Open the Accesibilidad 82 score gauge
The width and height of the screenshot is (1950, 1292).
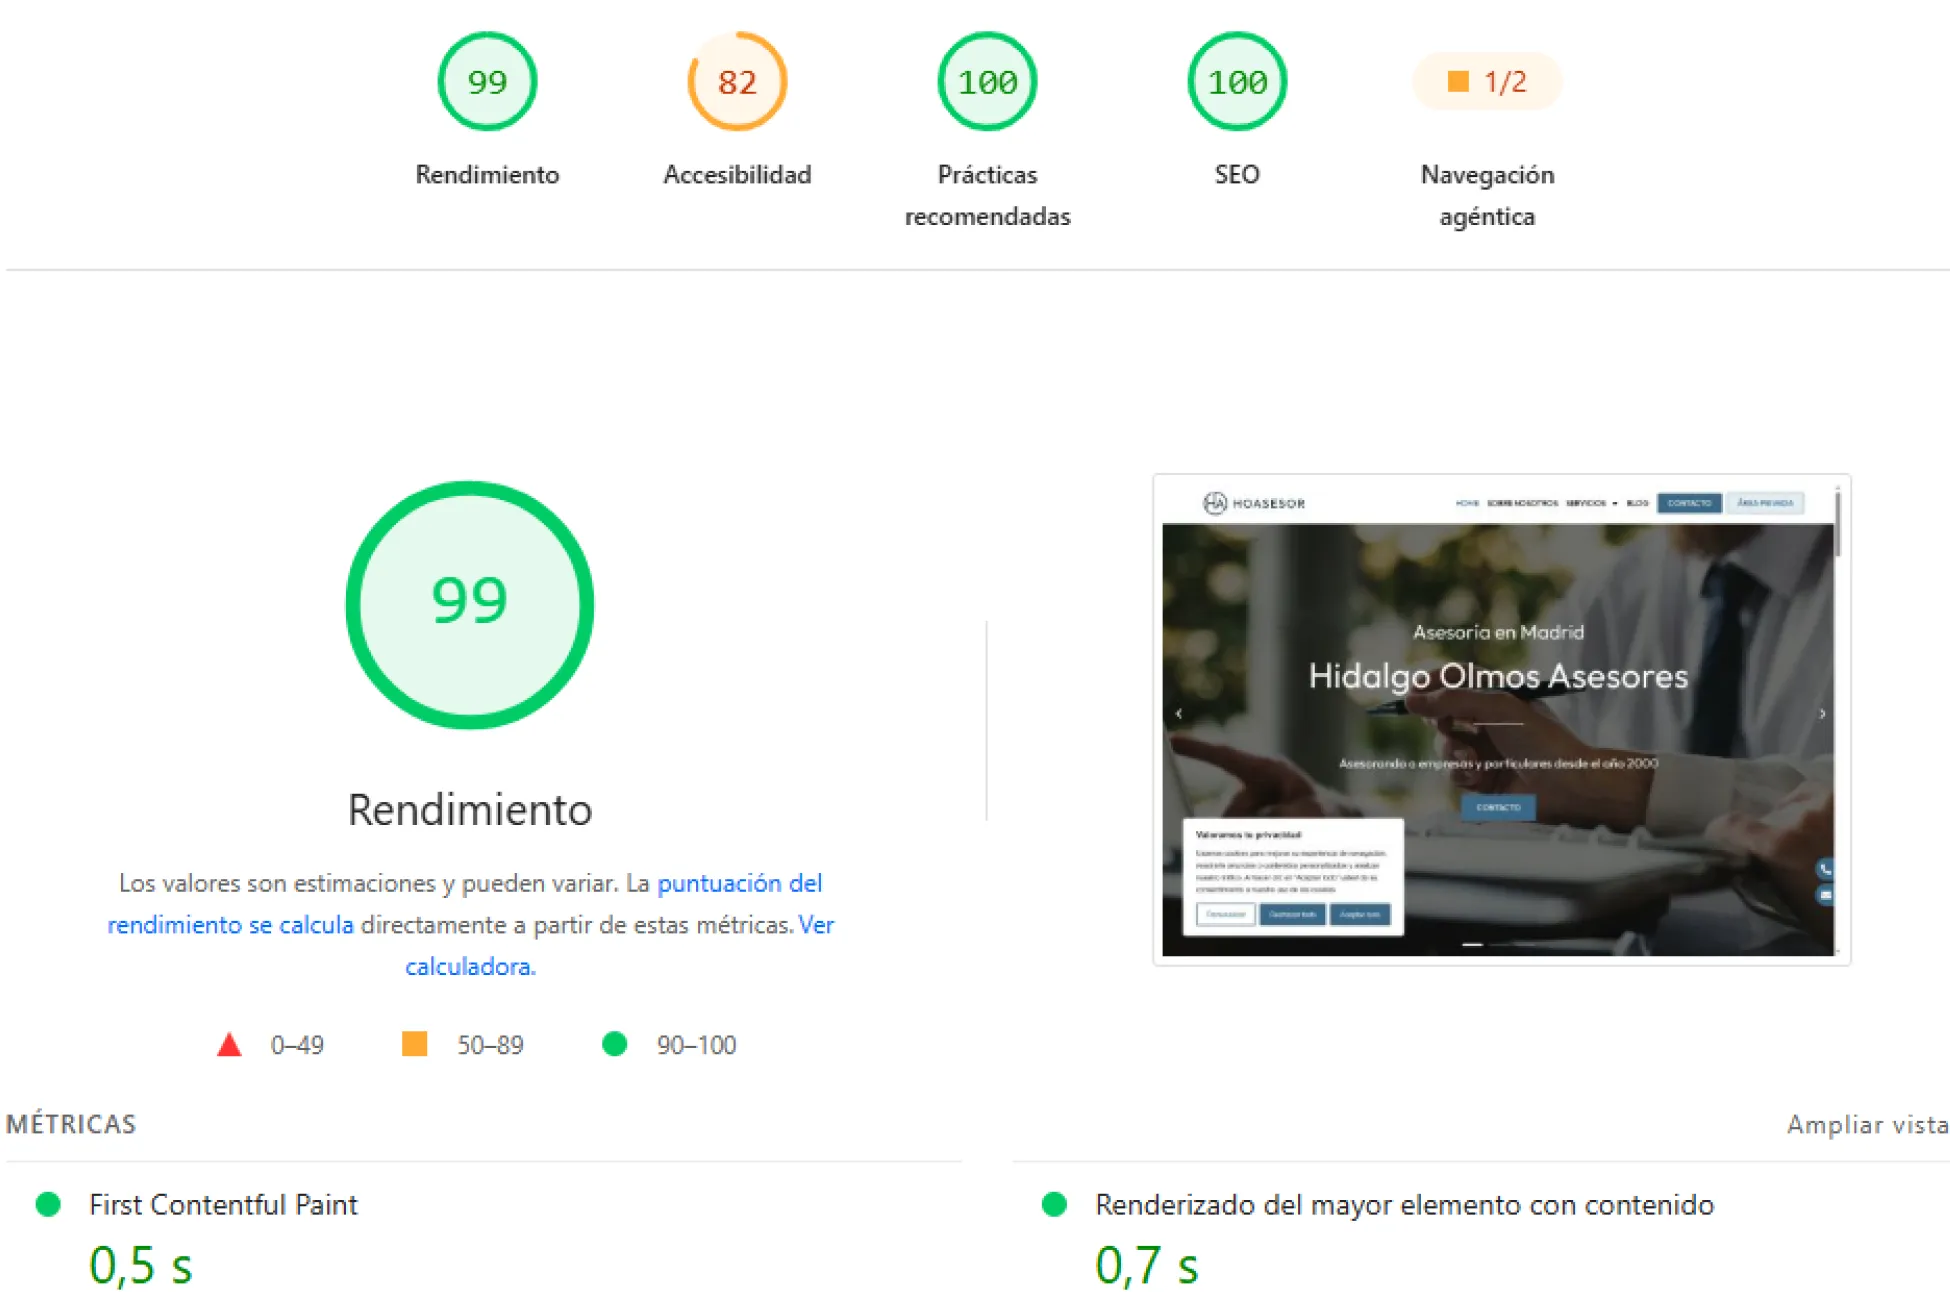pos(737,81)
